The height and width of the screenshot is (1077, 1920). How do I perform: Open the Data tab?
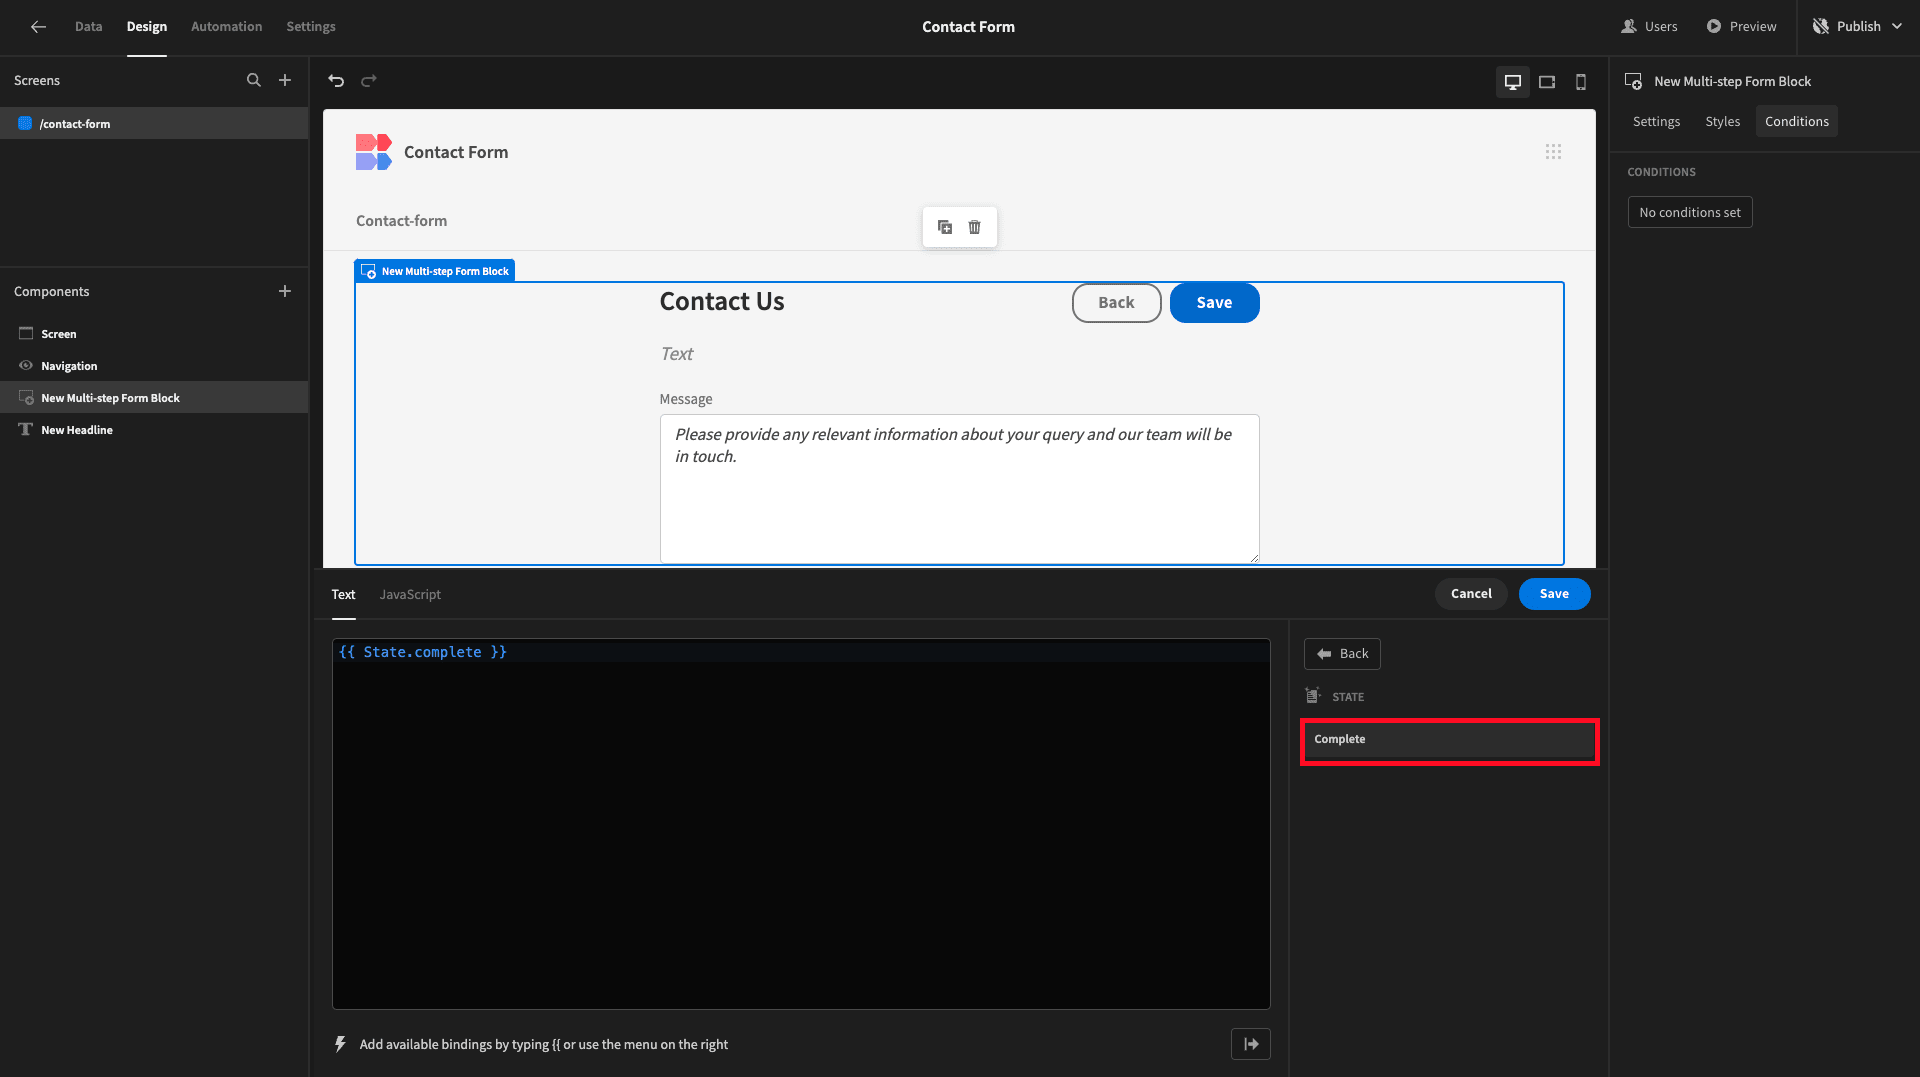[x=88, y=27]
